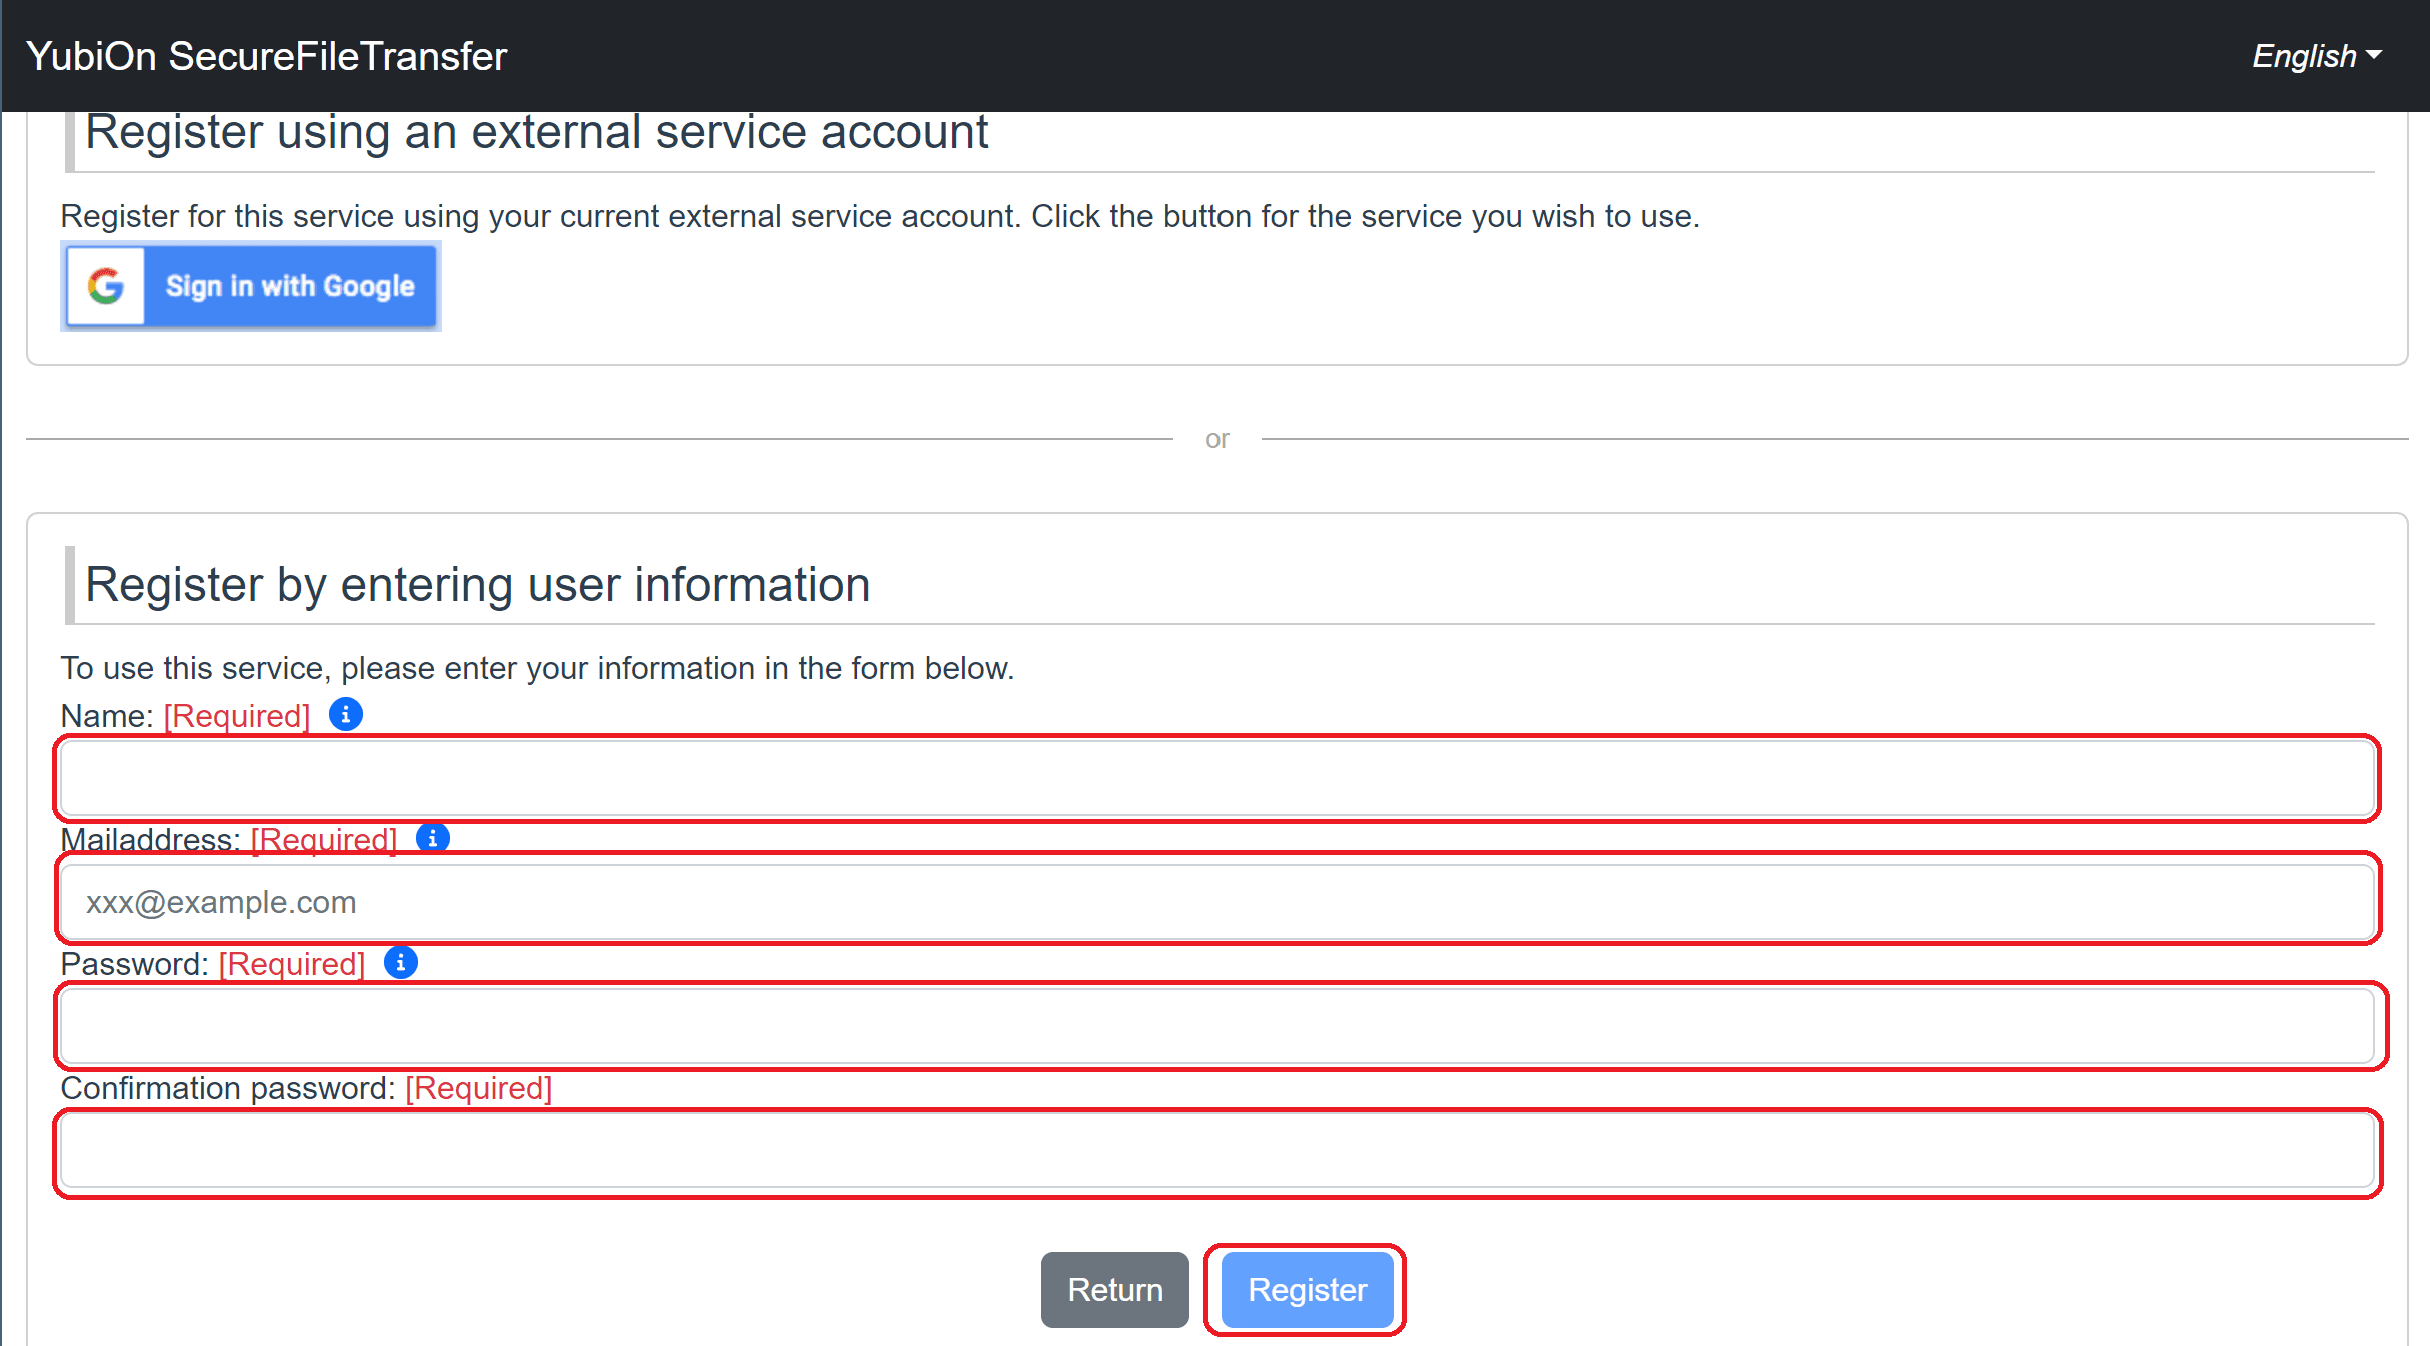Open the info icon beside Mailaddress
The width and height of the screenshot is (2430, 1346).
(x=432, y=837)
